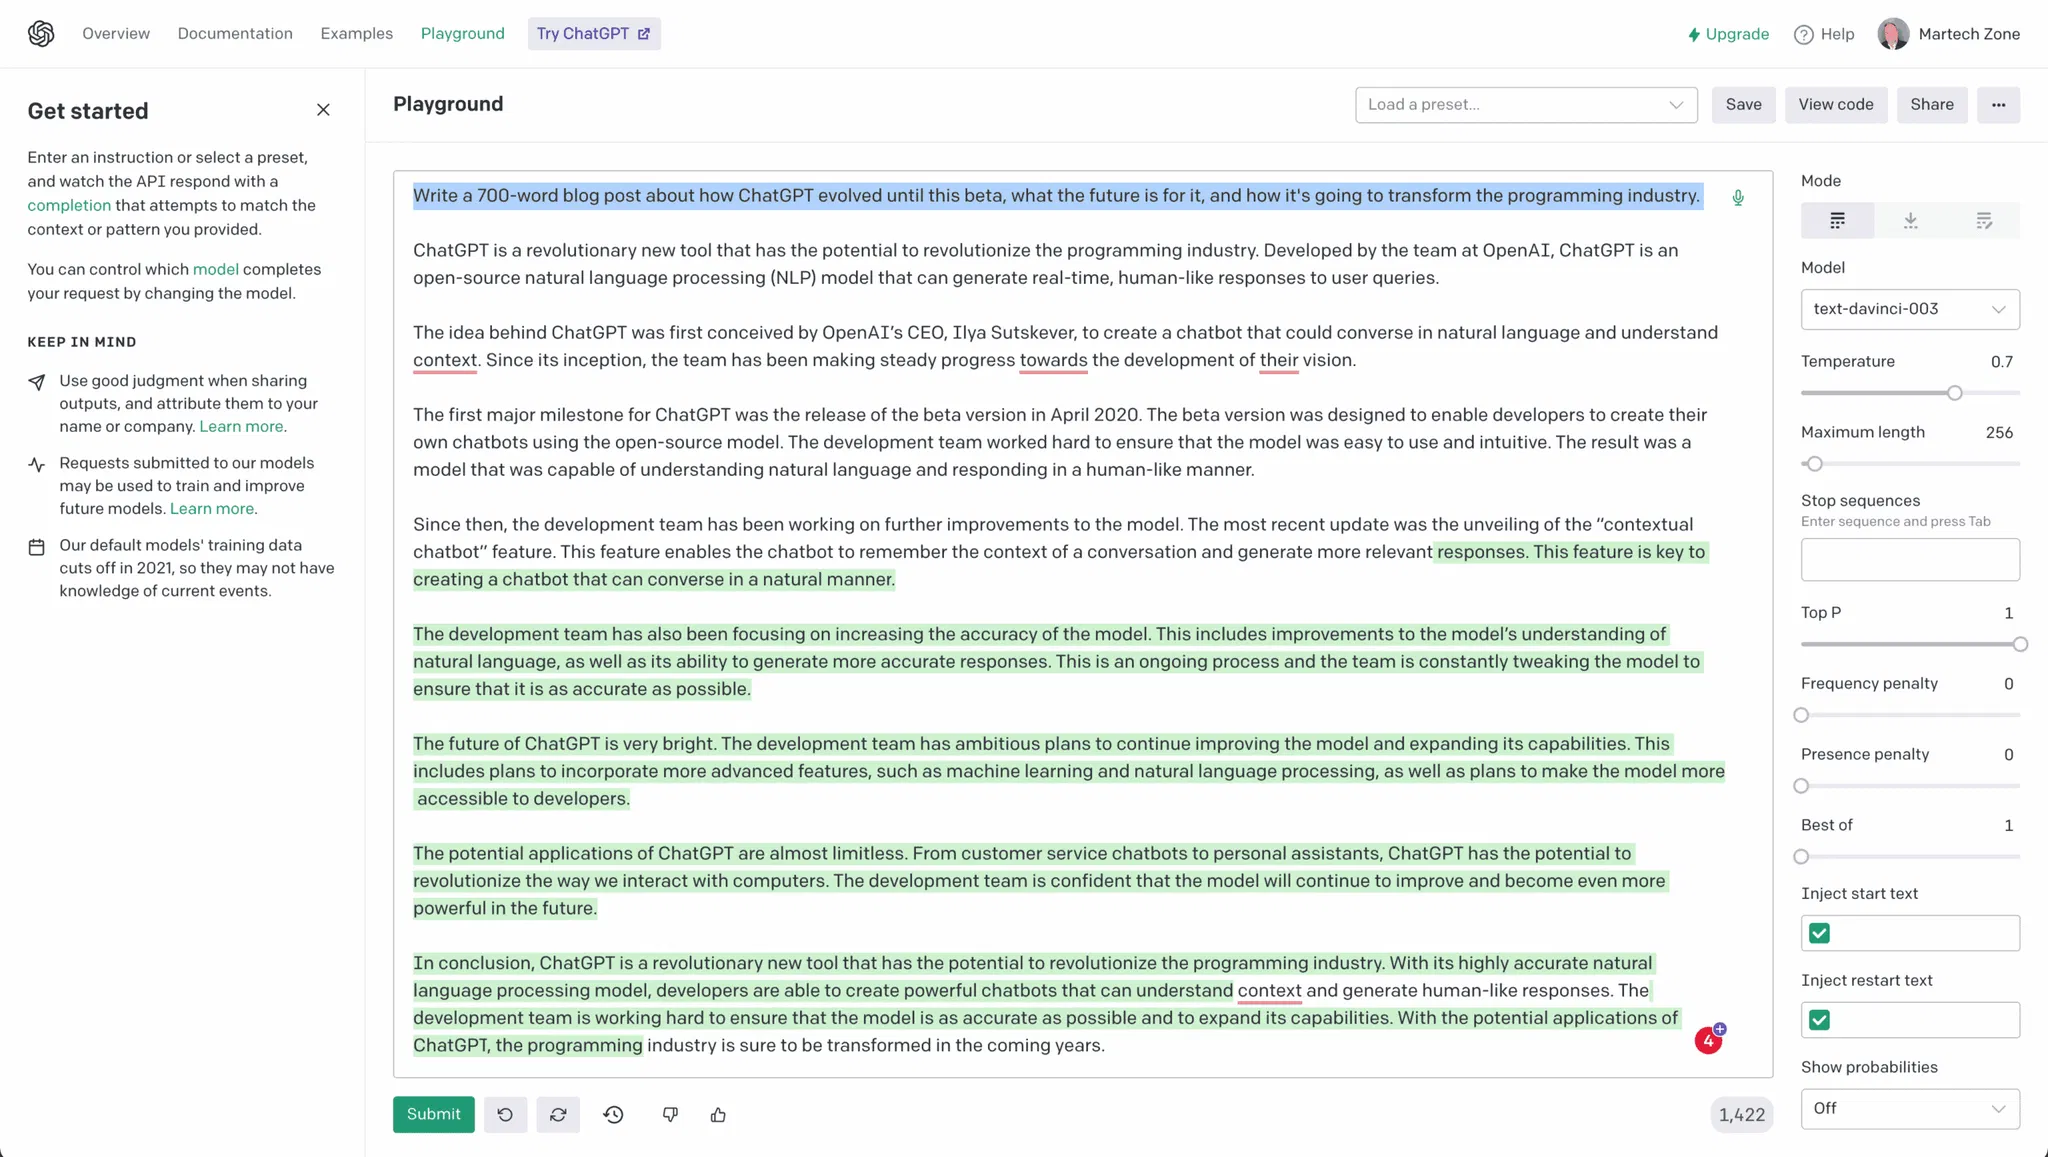Image resolution: width=2048 pixels, height=1157 pixels.
Task: Click the microphone icon in the prompt area
Action: (1738, 198)
